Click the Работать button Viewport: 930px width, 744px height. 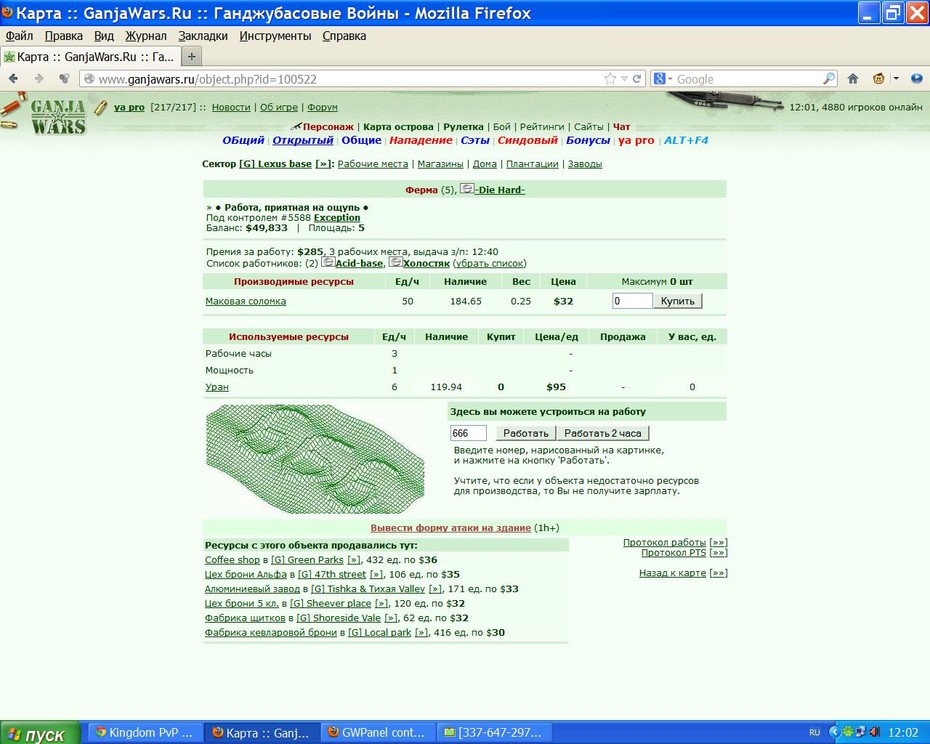(525, 433)
